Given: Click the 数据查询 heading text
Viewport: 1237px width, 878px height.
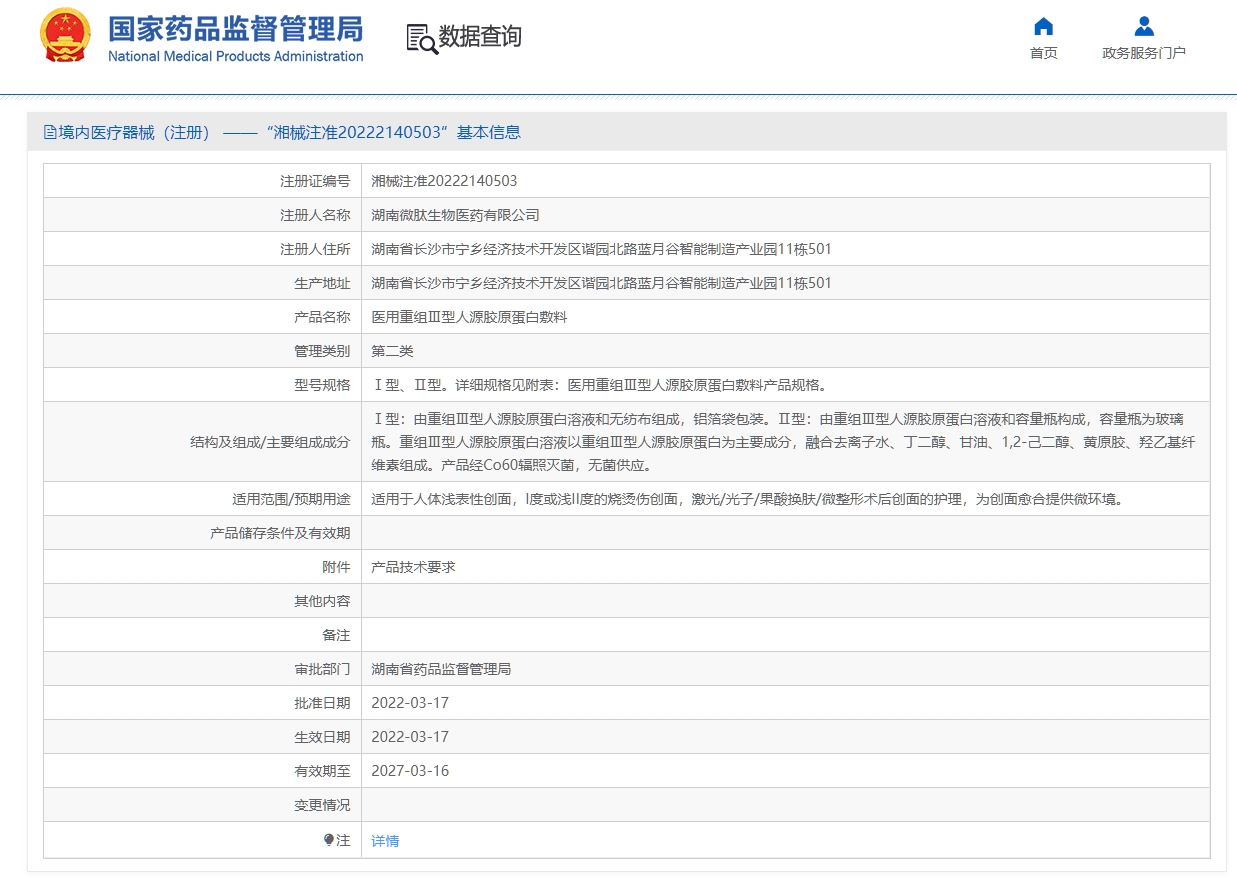Looking at the screenshot, I should pos(480,37).
